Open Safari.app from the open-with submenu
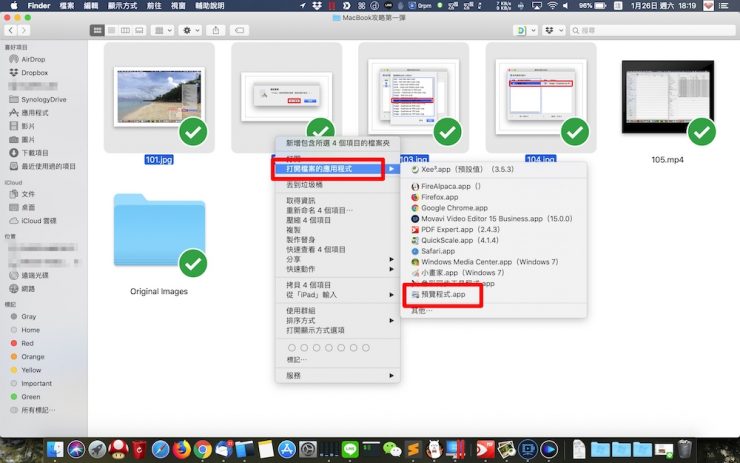 [438, 251]
